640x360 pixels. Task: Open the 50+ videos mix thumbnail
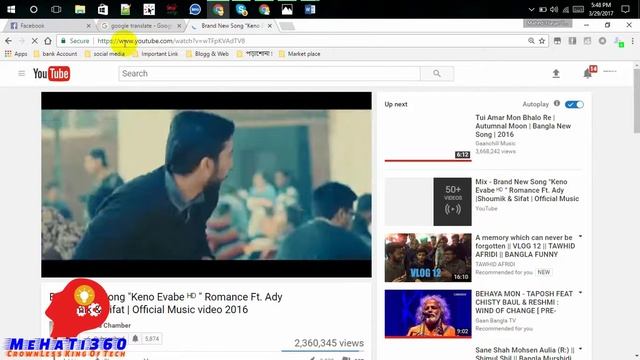[428, 201]
